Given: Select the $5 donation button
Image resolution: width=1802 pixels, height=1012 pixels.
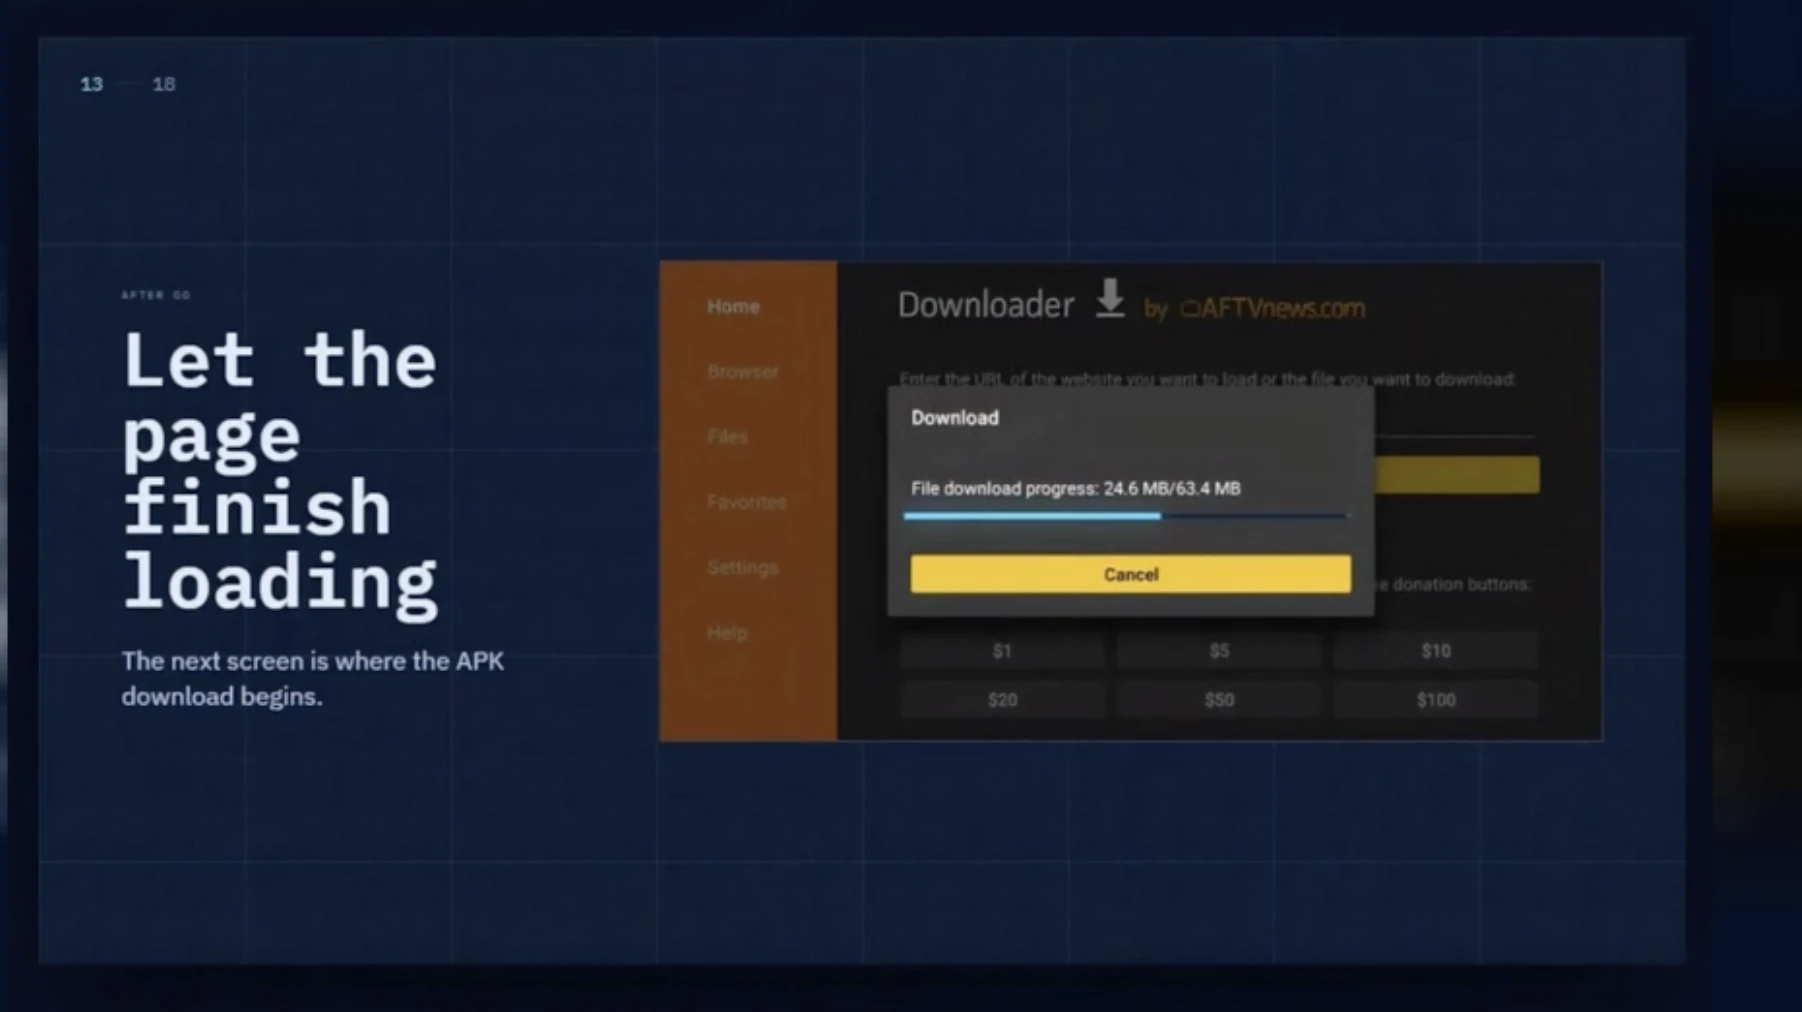Looking at the screenshot, I should (1218, 651).
